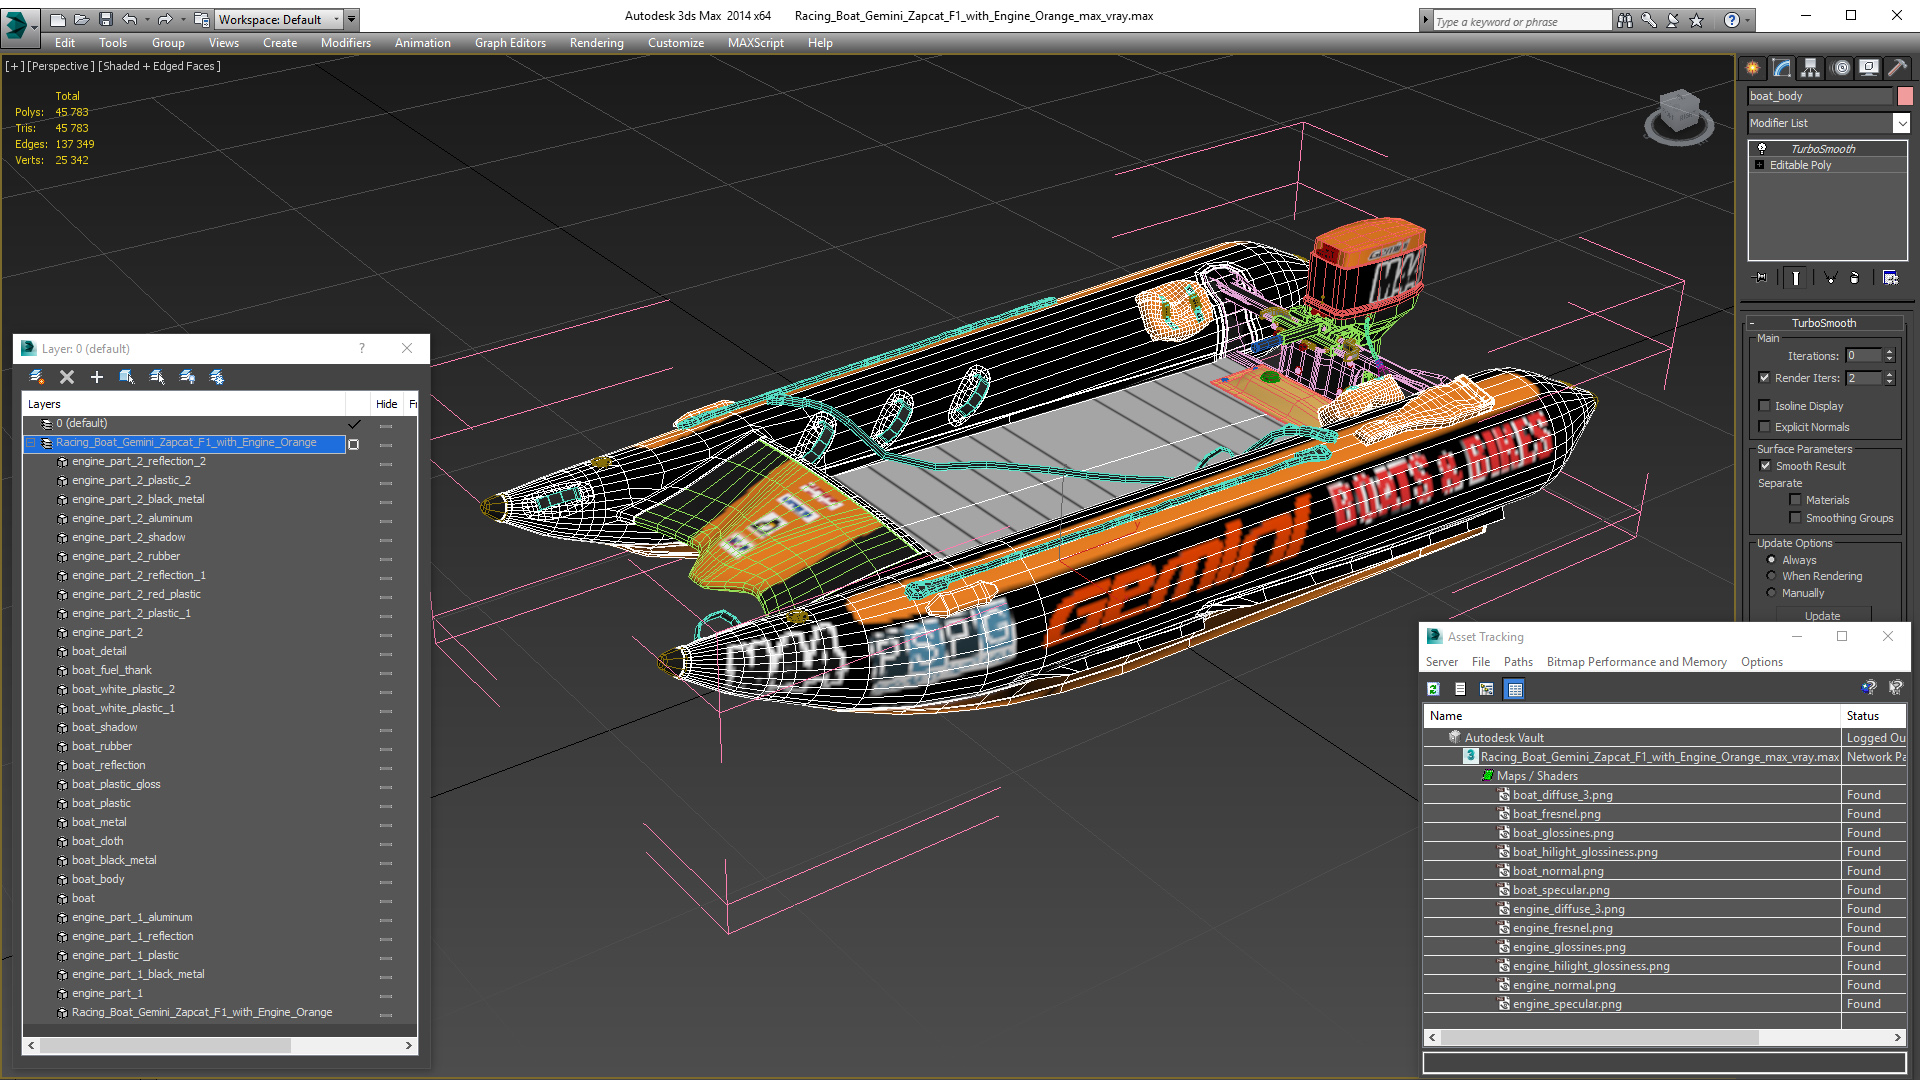The image size is (1920, 1080).
Task: Open the Animation menu
Action: pos(423,43)
